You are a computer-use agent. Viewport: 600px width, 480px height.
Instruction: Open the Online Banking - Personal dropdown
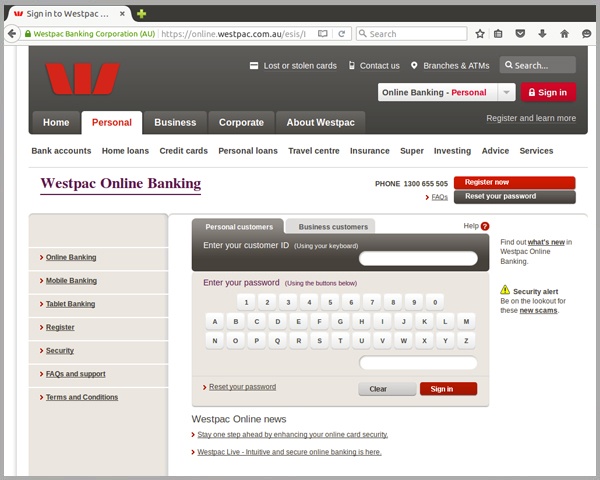447,92
